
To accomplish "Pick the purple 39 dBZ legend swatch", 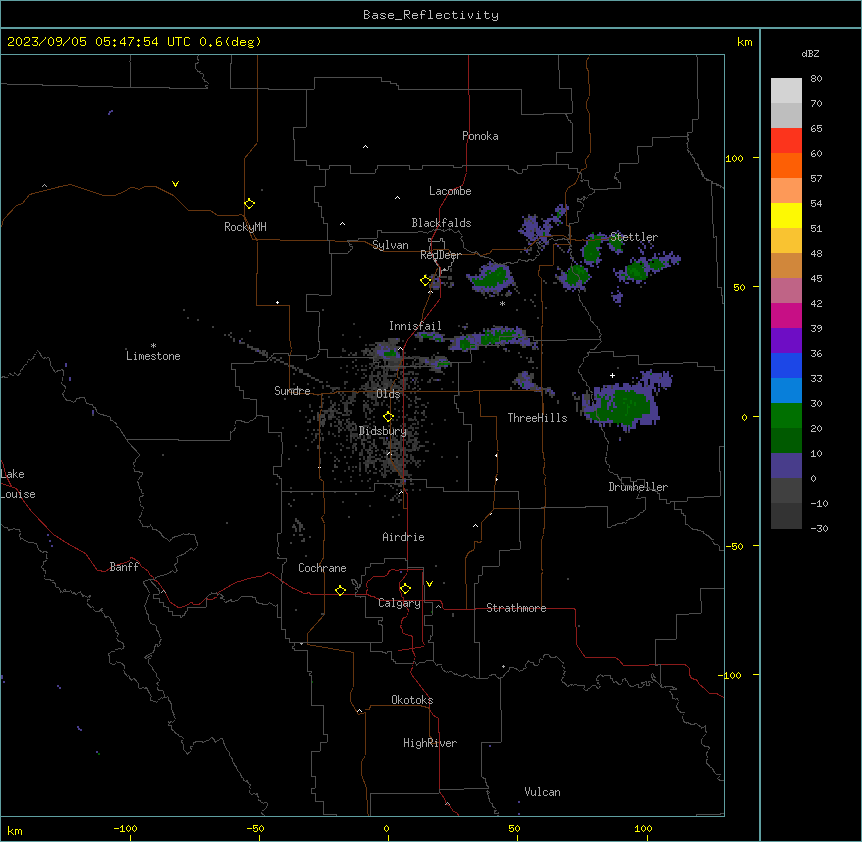I will (x=786, y=341).
